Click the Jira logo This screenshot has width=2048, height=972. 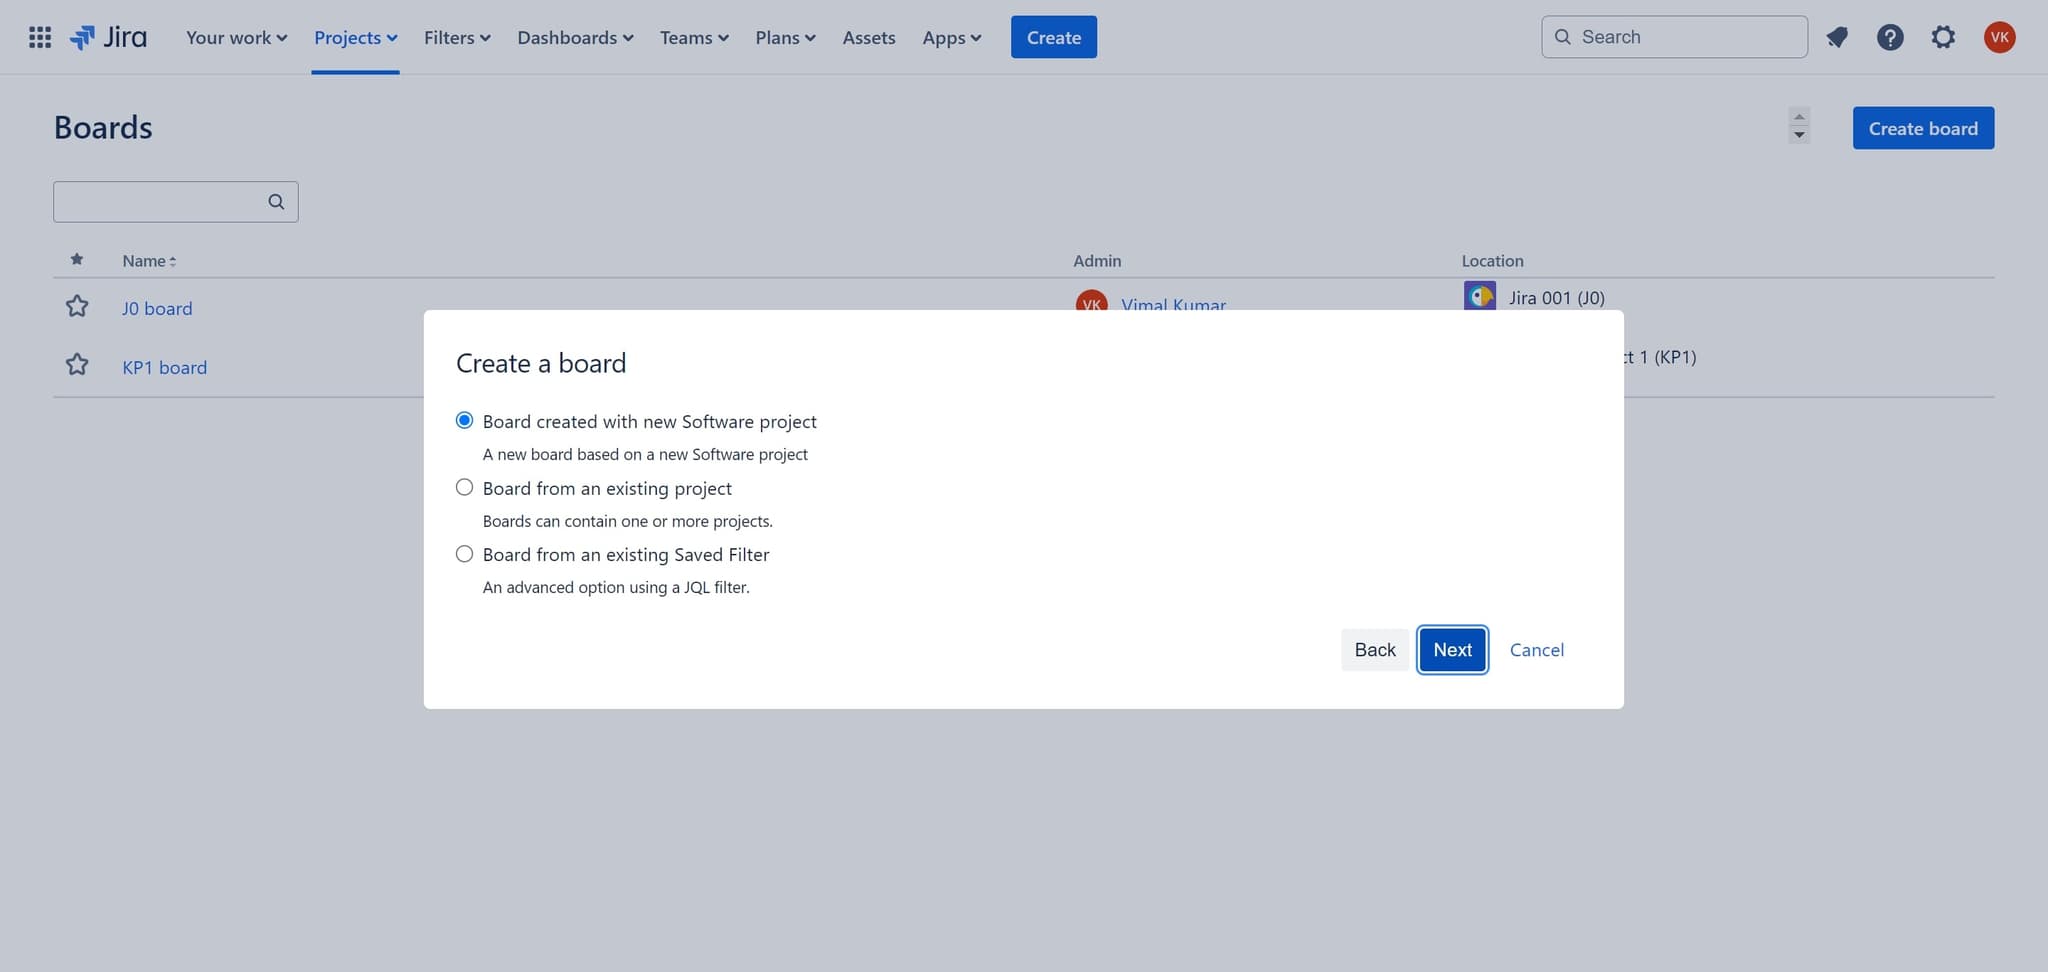(x=109, y=38)
